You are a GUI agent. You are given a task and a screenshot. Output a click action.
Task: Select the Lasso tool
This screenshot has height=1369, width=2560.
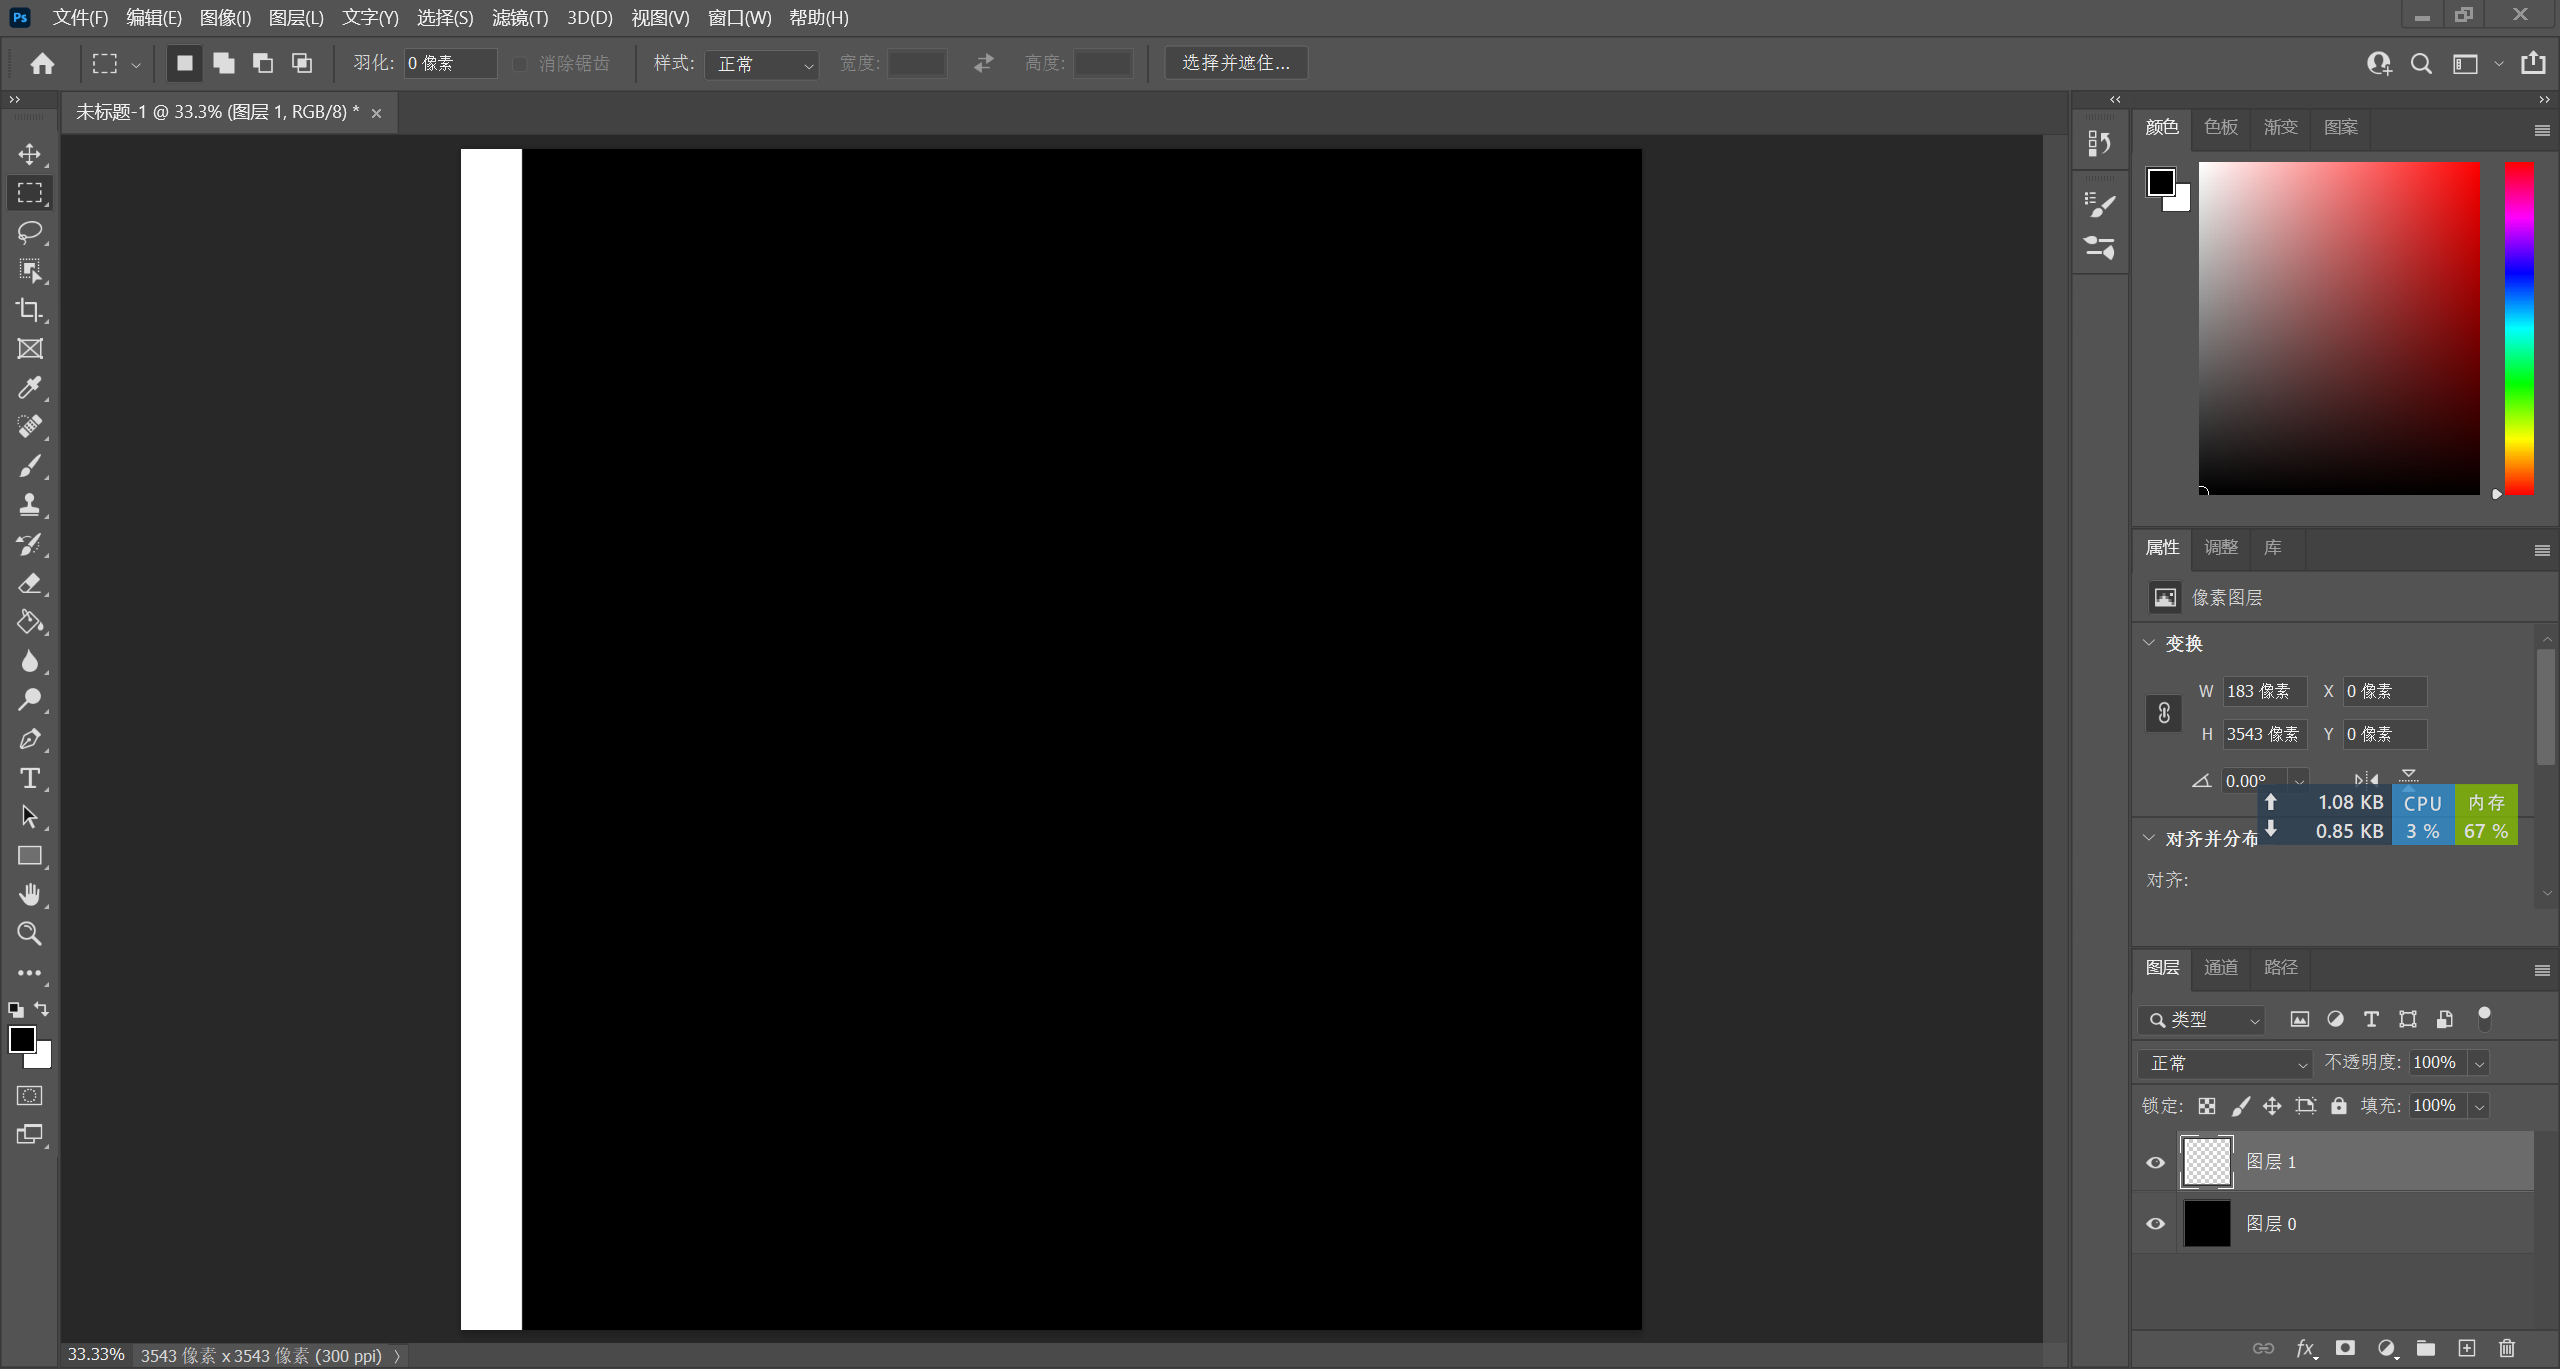tap(30, 232)
